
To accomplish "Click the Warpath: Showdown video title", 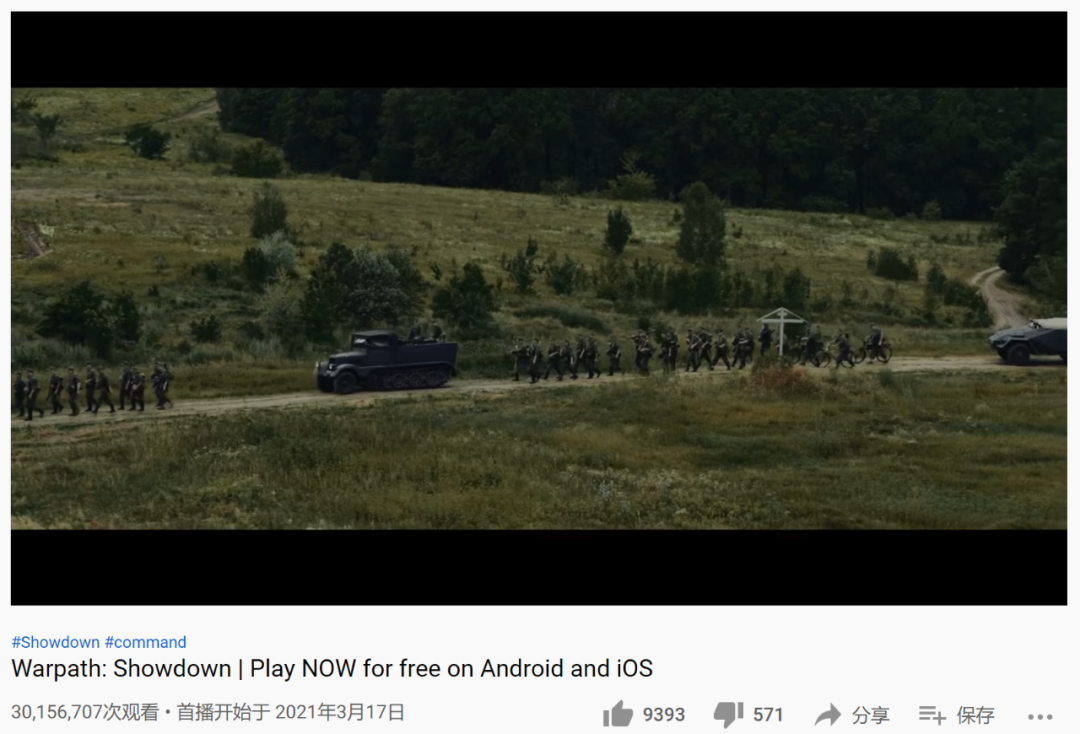I will click(x=332, y=669).
